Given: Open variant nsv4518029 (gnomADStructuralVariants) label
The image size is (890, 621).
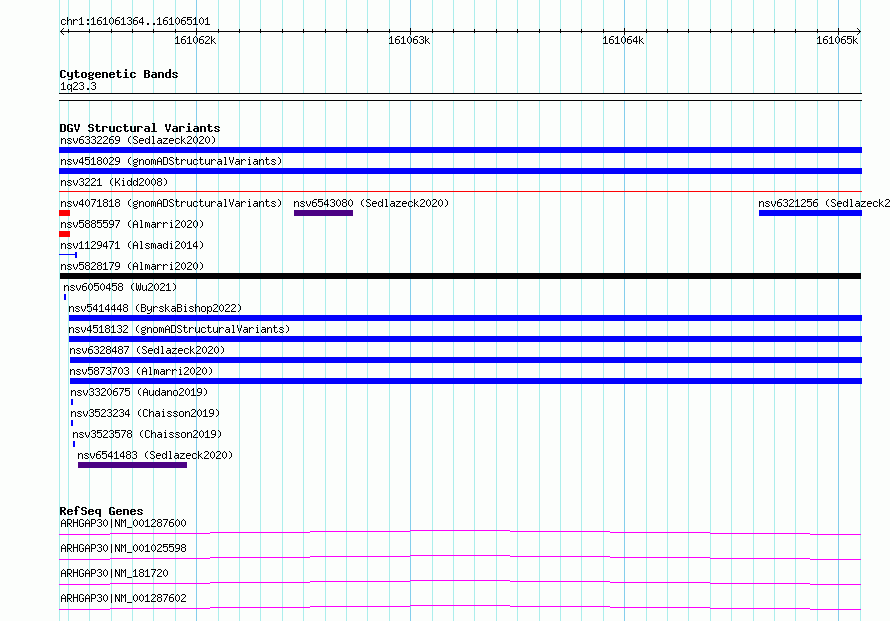Looking at the screenshot, I should tap(171, 161).
